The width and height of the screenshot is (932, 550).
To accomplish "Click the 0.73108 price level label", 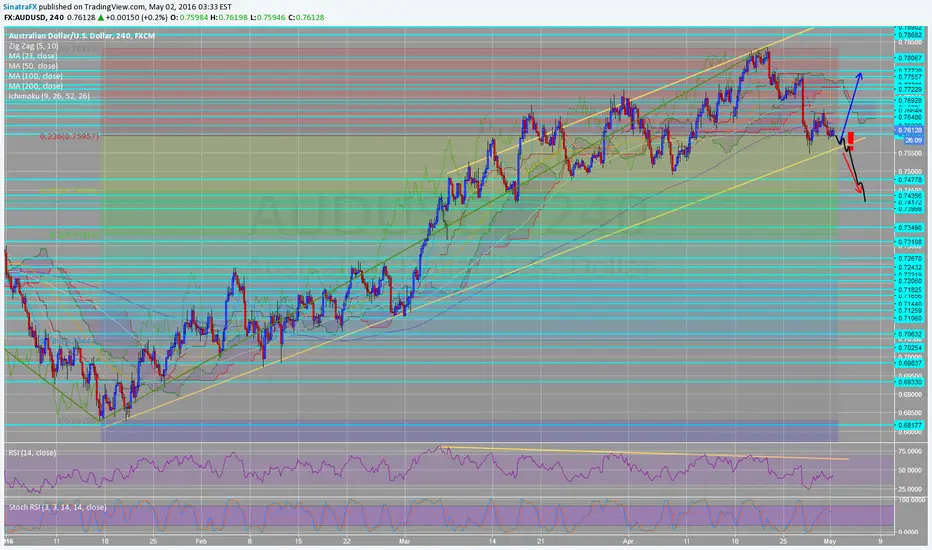I will tap(909, 242).
